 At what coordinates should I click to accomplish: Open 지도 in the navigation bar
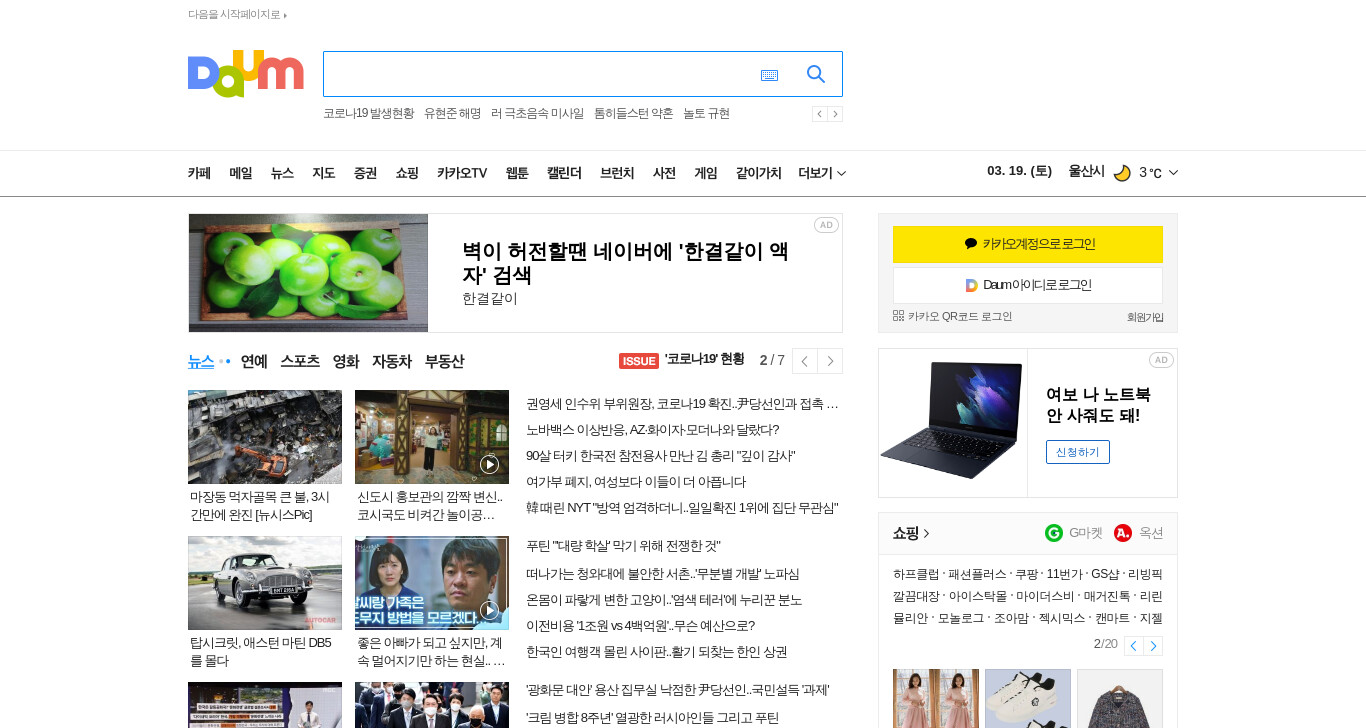pyautogui.click(x=323, y=173)
